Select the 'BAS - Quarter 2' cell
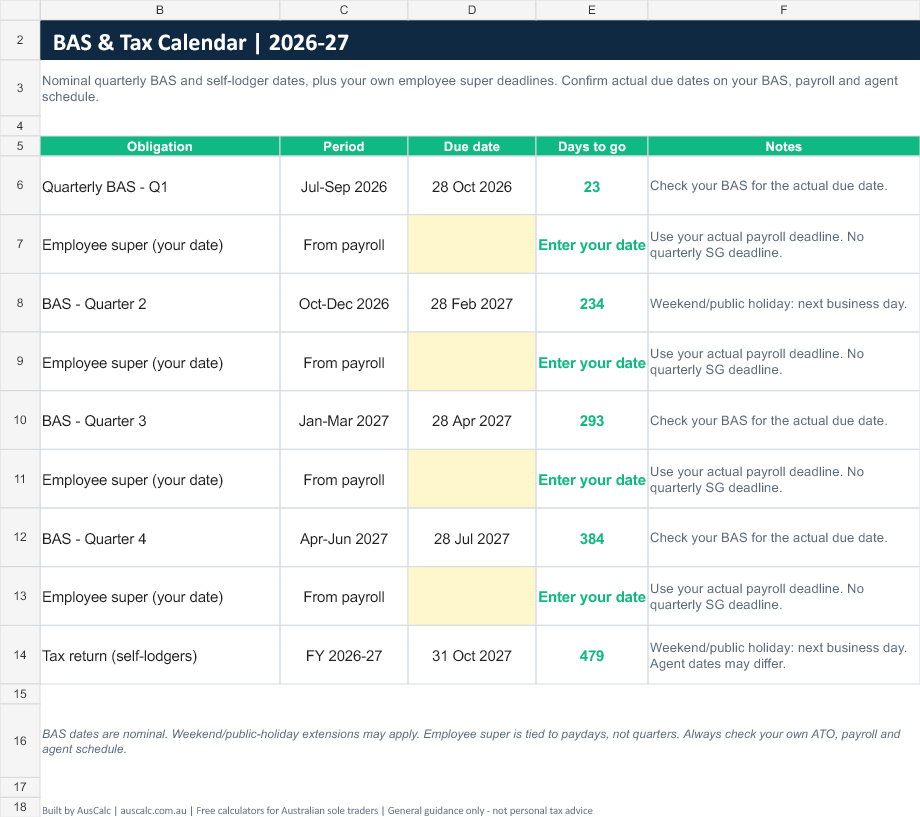The image size is (920, 817). point(160,303)
